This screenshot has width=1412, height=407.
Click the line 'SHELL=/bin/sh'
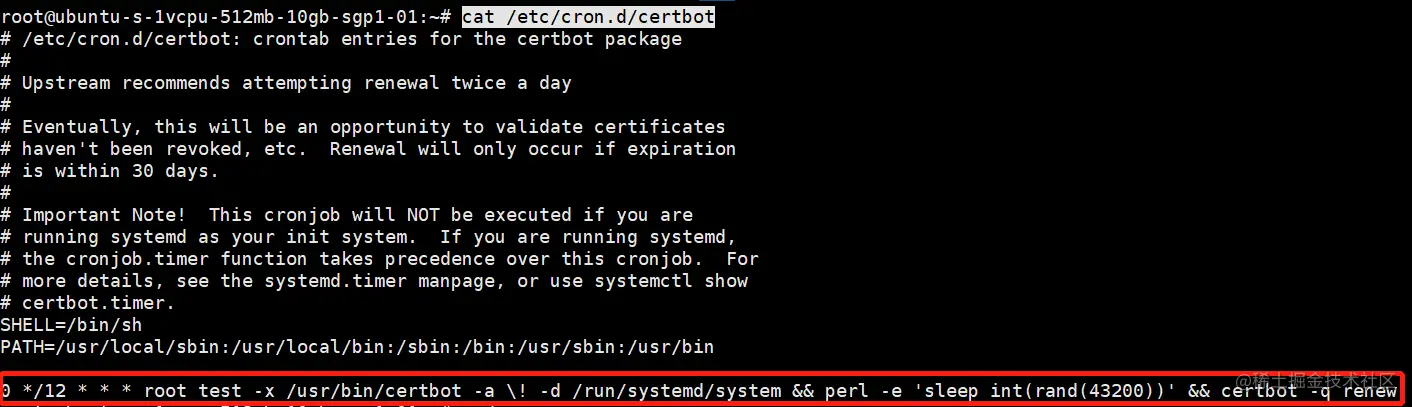coord(71,325)
